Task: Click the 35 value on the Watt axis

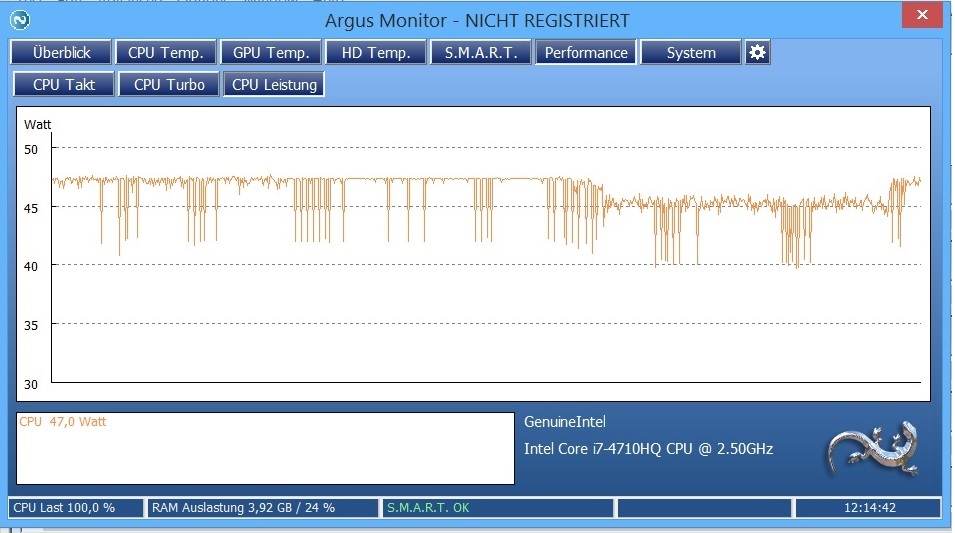Action: coord(31,325)
